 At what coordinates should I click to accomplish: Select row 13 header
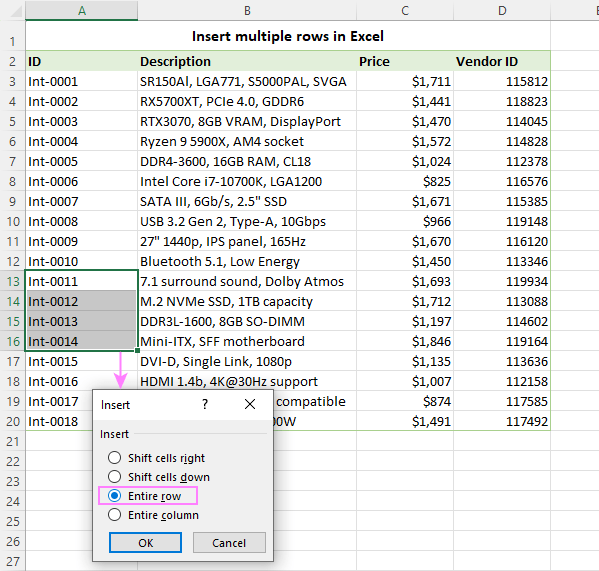click(x=13, y=281)
